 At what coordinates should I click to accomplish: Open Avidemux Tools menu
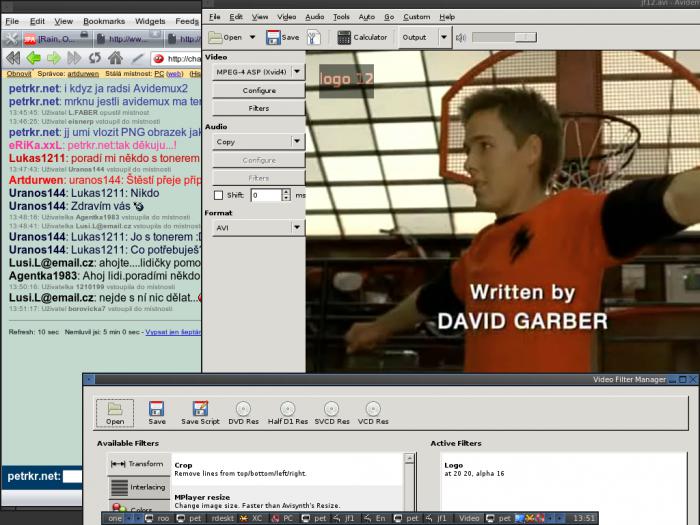click(341, 17)
